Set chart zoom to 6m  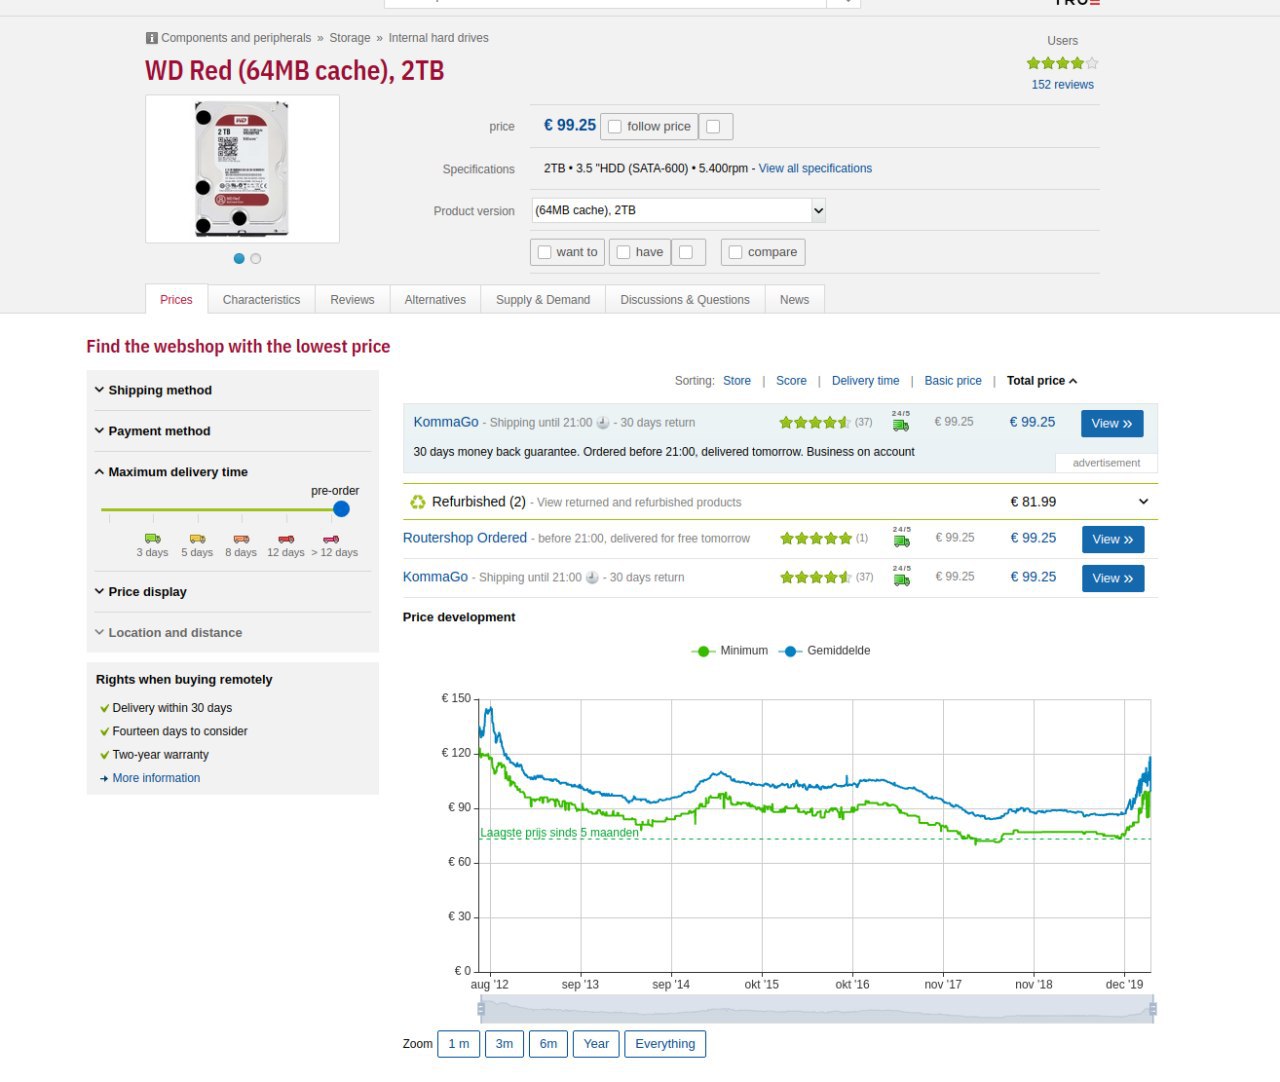pyautogui.click(x=548, y=1044)
